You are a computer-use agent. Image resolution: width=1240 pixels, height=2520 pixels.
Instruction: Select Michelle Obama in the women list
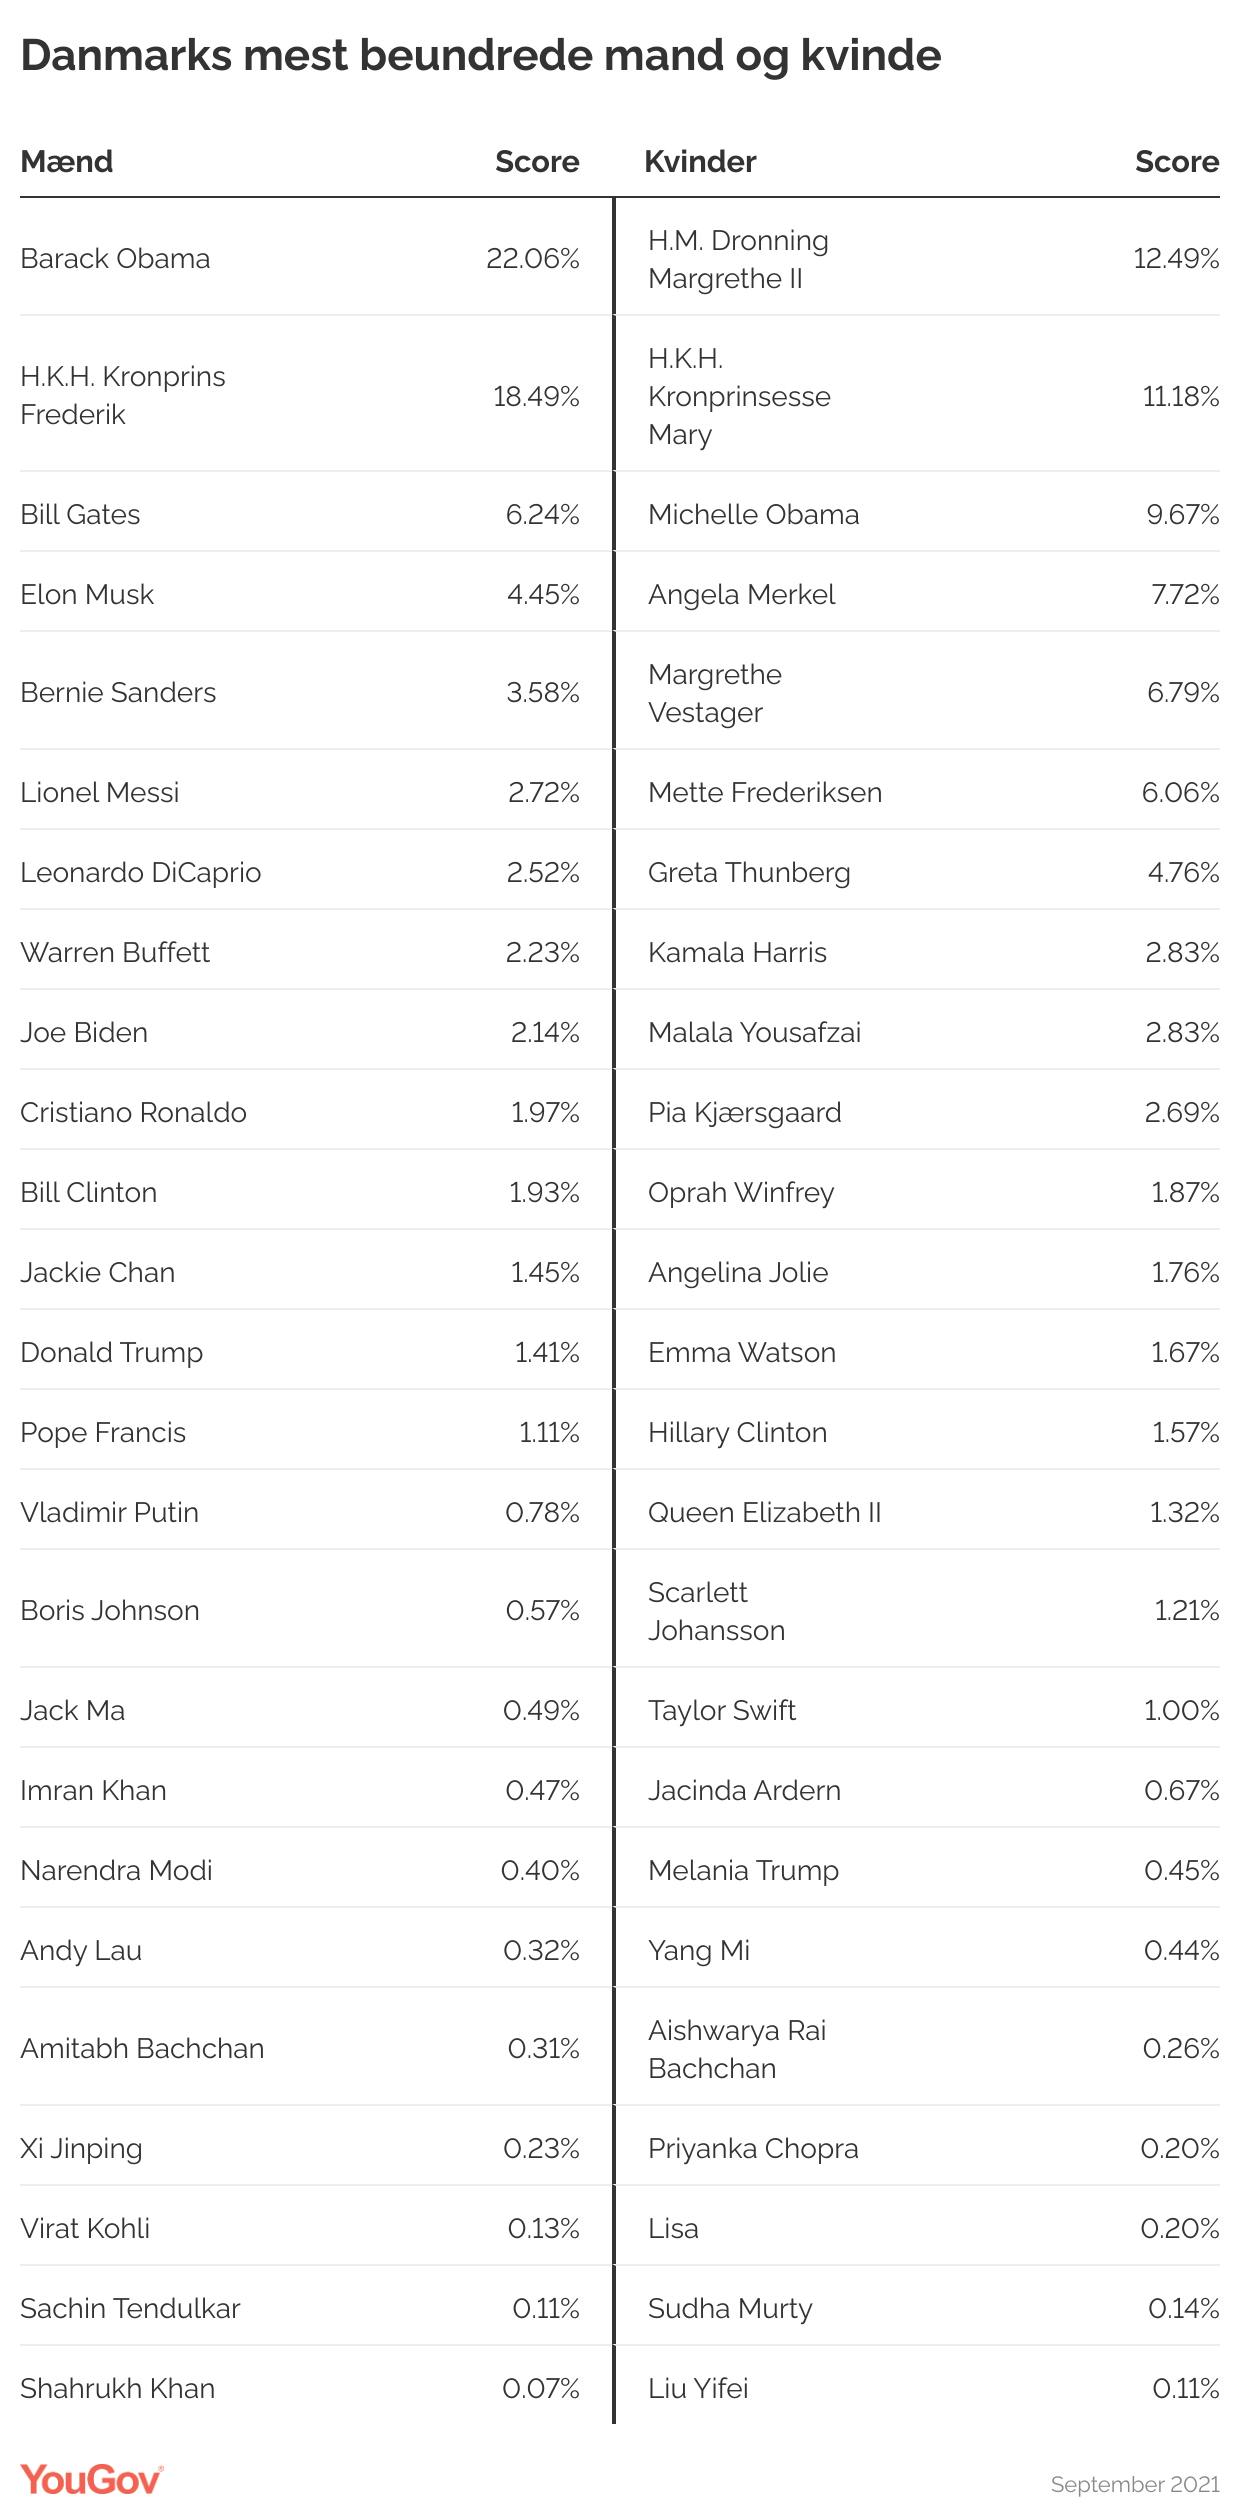click(x=753, y=514)
